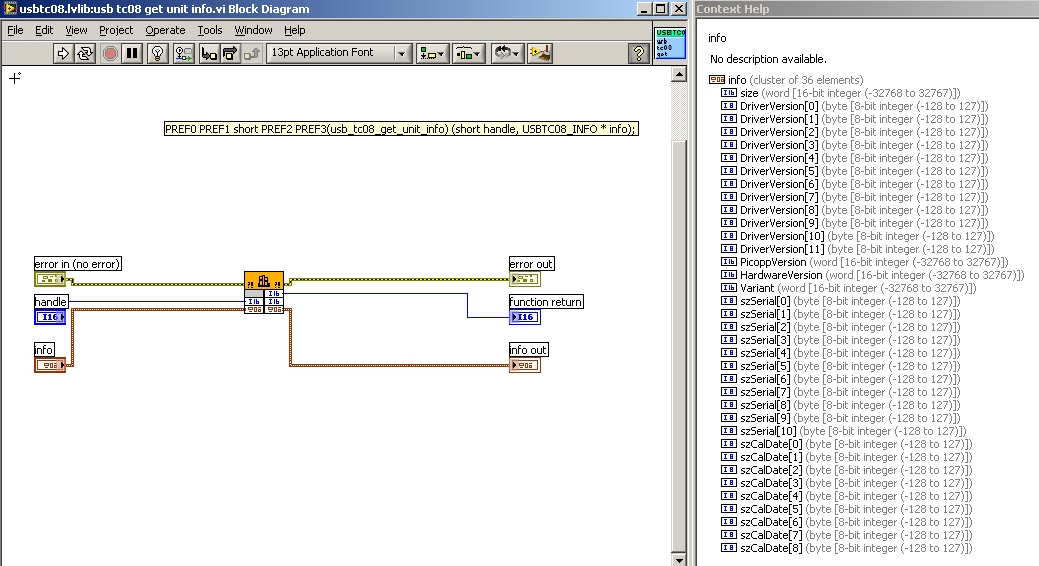Click the VI icon in top-right corner
1039x566 pixels.
point(668,44)
